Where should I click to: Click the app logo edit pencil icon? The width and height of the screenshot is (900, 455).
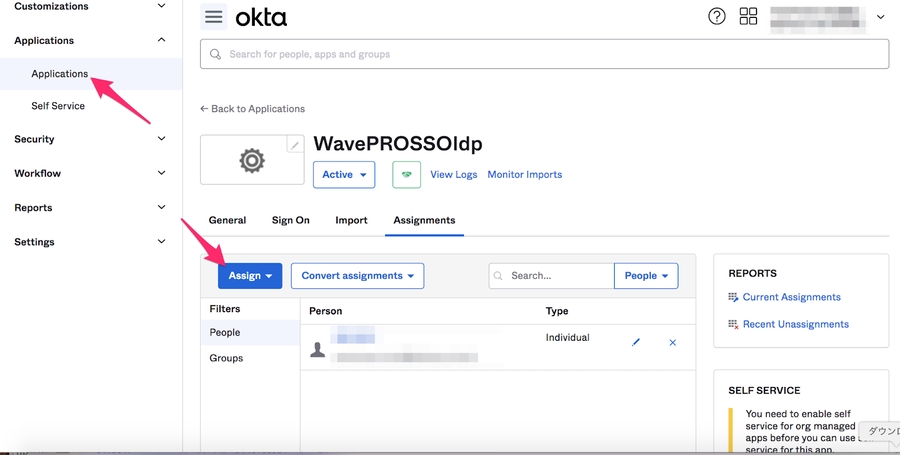pyautogui.click(x=294, y=145)
